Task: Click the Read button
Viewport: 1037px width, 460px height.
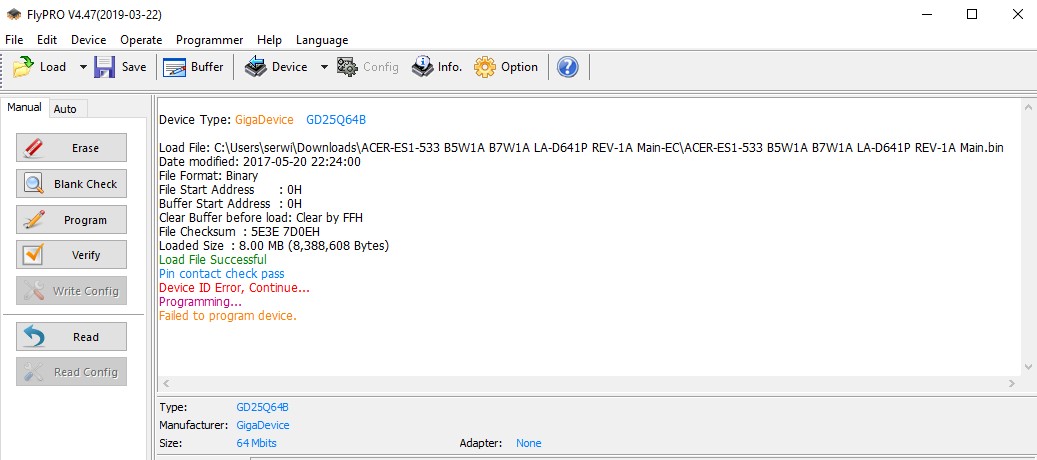Action: (71, 336)
